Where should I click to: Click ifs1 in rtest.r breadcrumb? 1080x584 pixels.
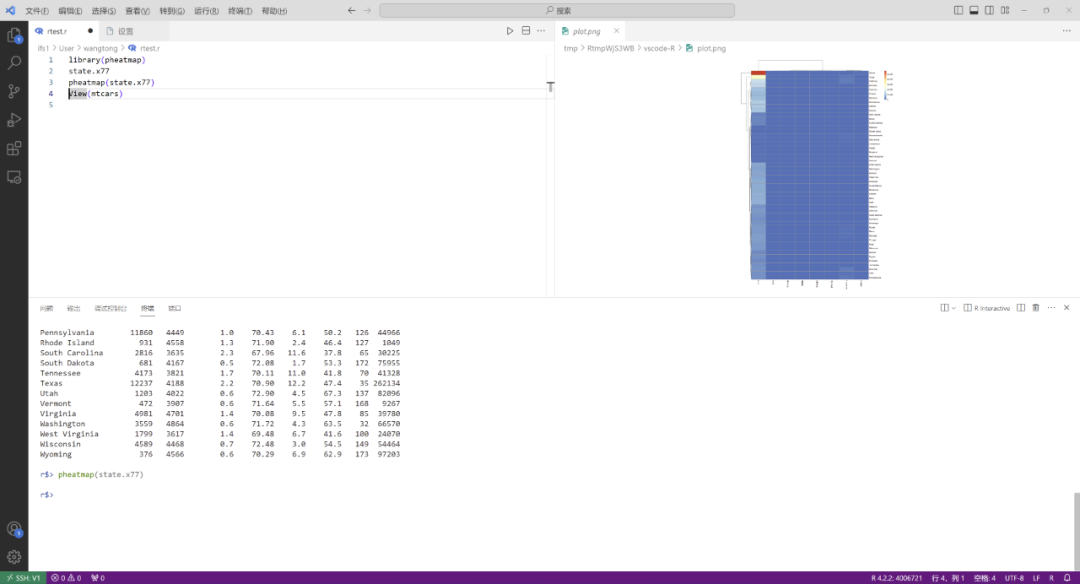pos(43,48)
